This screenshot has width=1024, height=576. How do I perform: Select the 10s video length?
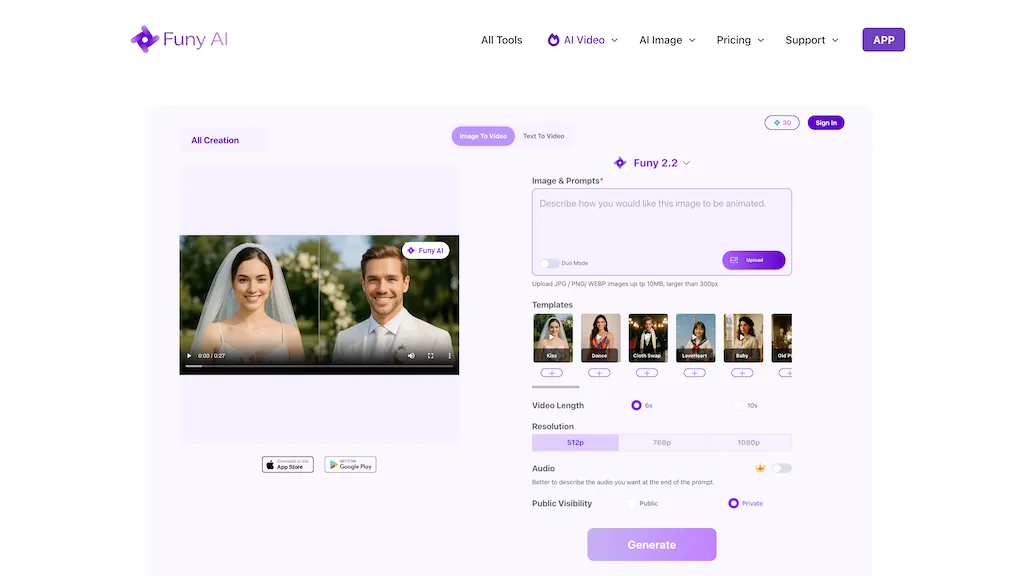click(739, 406)
